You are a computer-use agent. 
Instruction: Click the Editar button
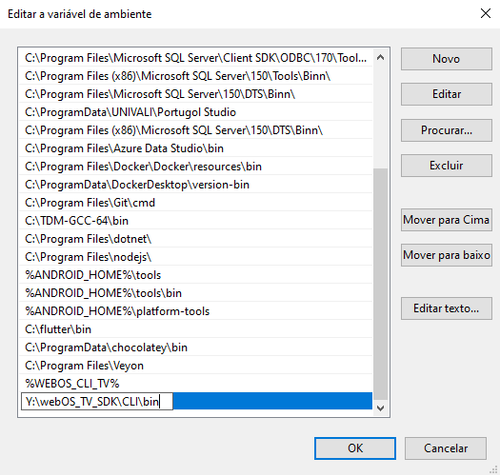click(446, 94)
